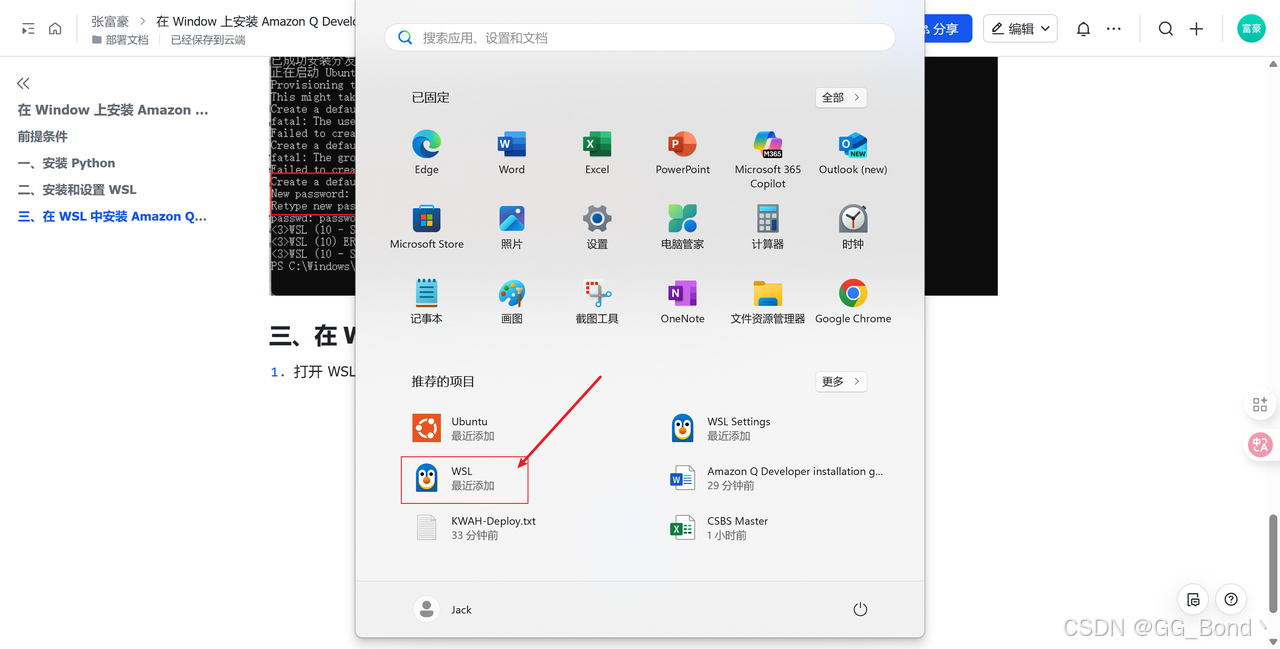The height and width of the screenshot is (649, 1280).
Task: Click the search icon in document header
Action: 1166,29
